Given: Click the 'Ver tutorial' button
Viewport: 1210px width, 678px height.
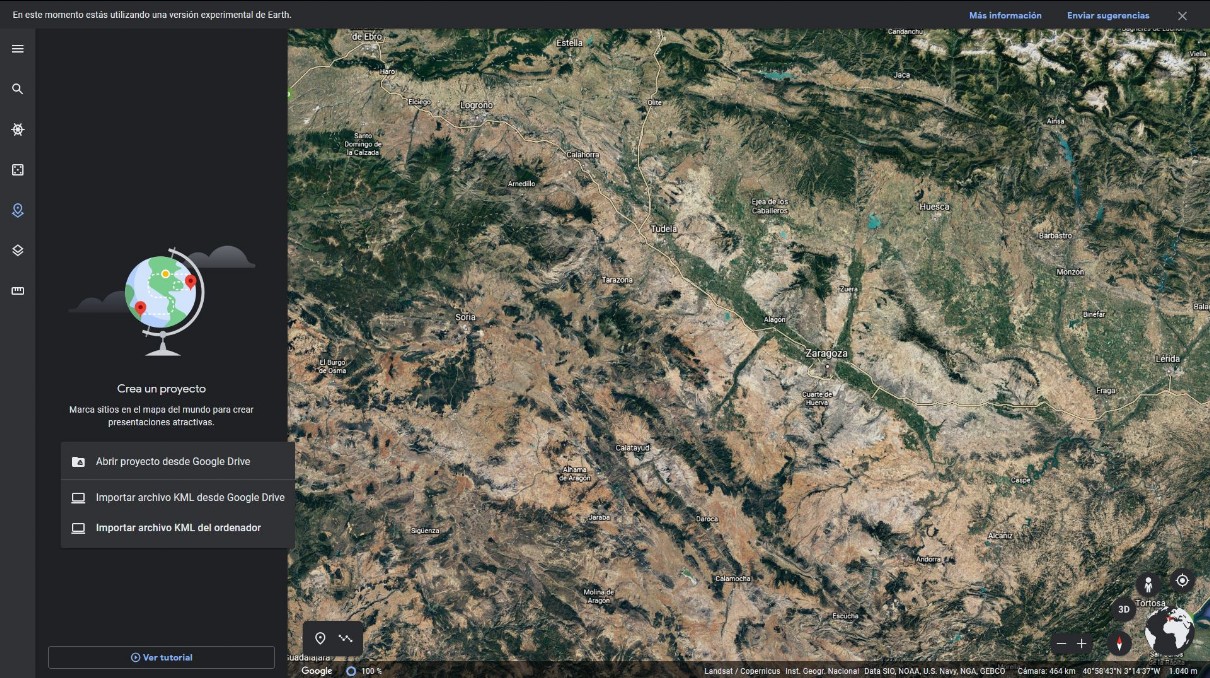Looking at the screenshot, I should (x=161, y=657).
